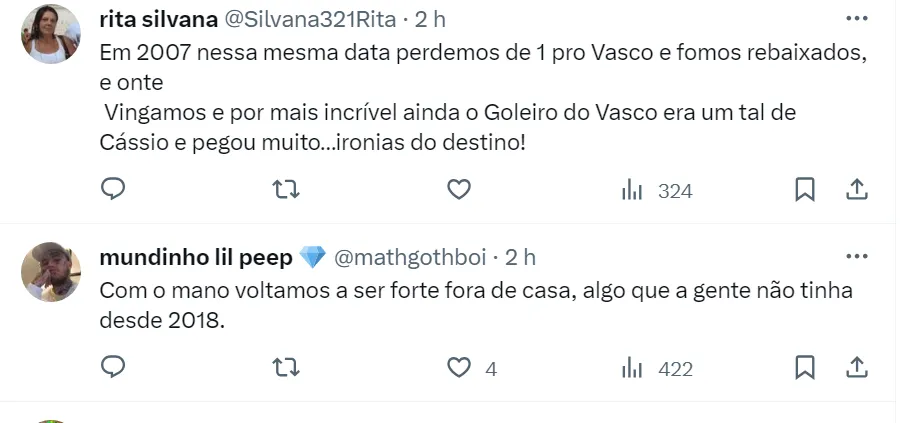Image resolution: width=902 pixels, height=423 pixels.
Task: Bookmark mundinho lil peep's tweet
Action: pos(804,367)
